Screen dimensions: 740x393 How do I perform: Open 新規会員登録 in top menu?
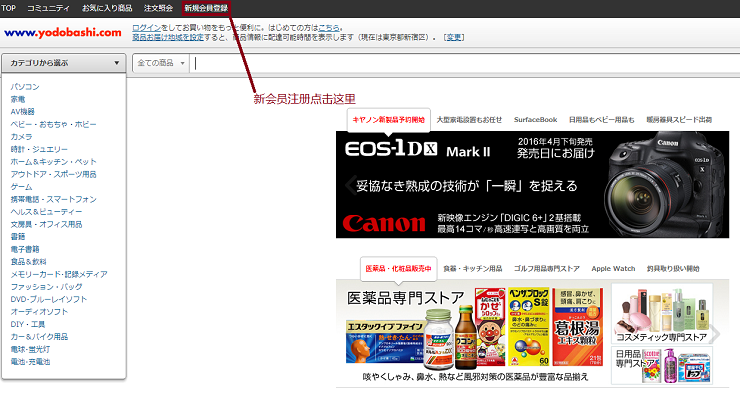coord(206,8)
